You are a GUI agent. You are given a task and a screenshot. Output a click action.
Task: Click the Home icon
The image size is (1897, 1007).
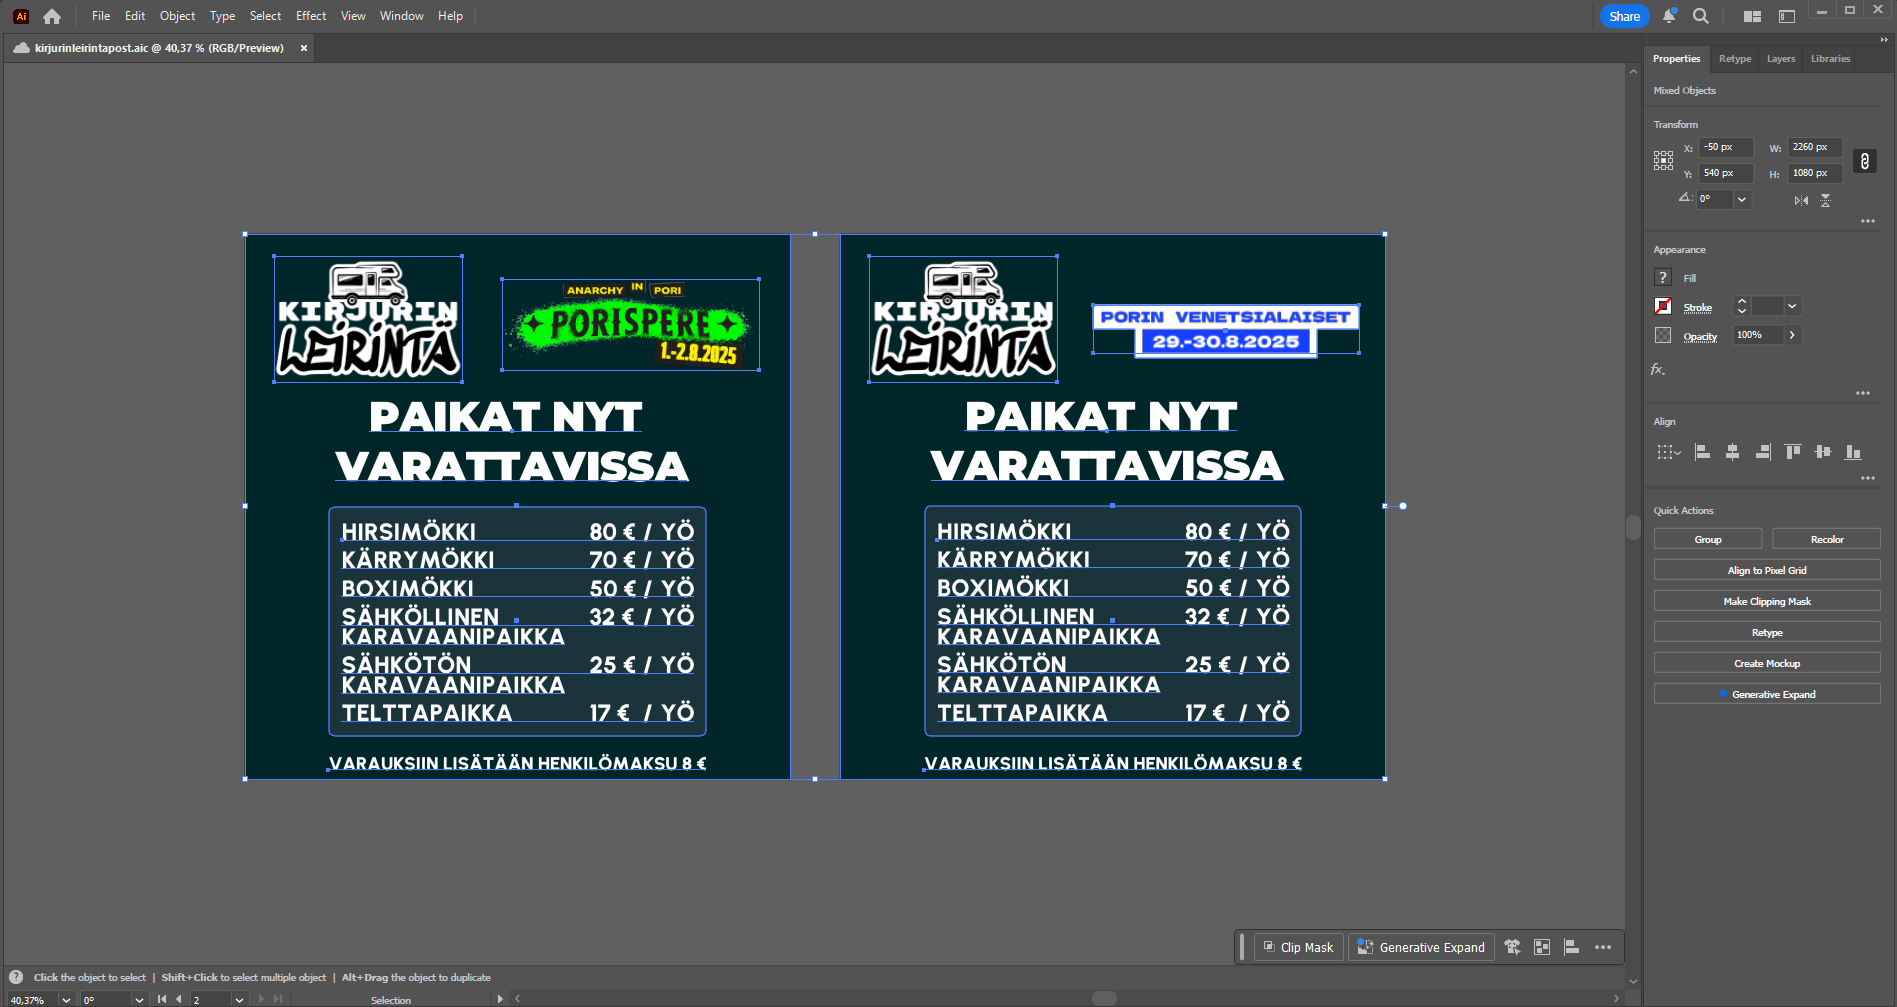52,16
